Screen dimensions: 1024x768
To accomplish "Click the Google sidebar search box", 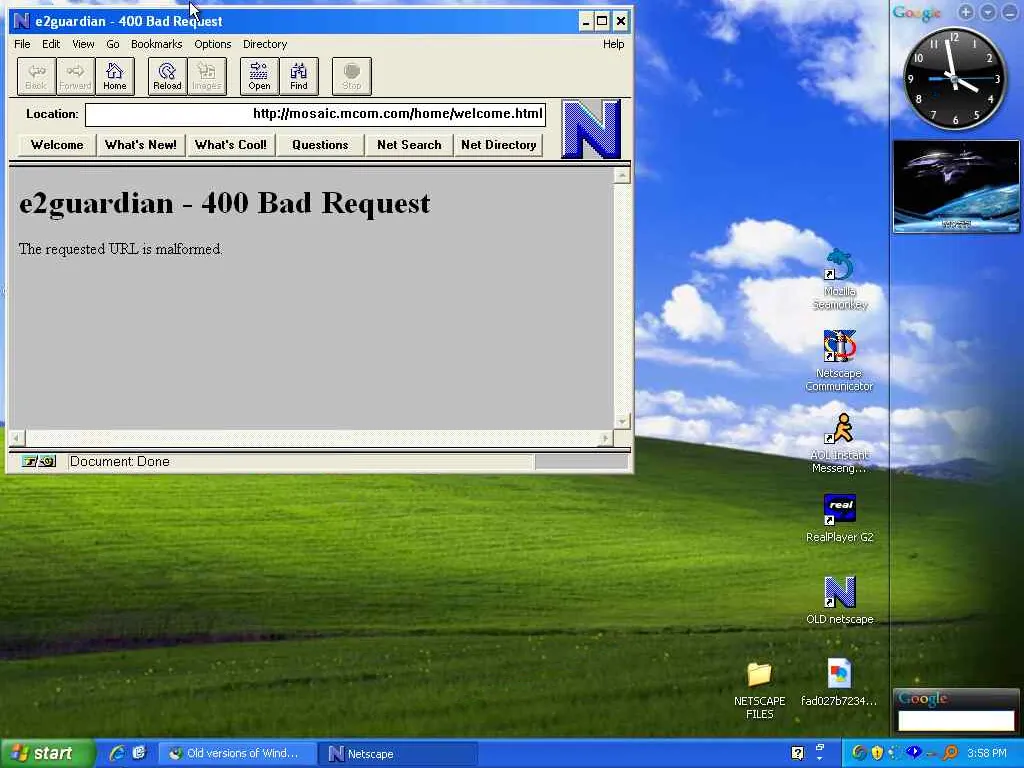I will coord(956,720).
